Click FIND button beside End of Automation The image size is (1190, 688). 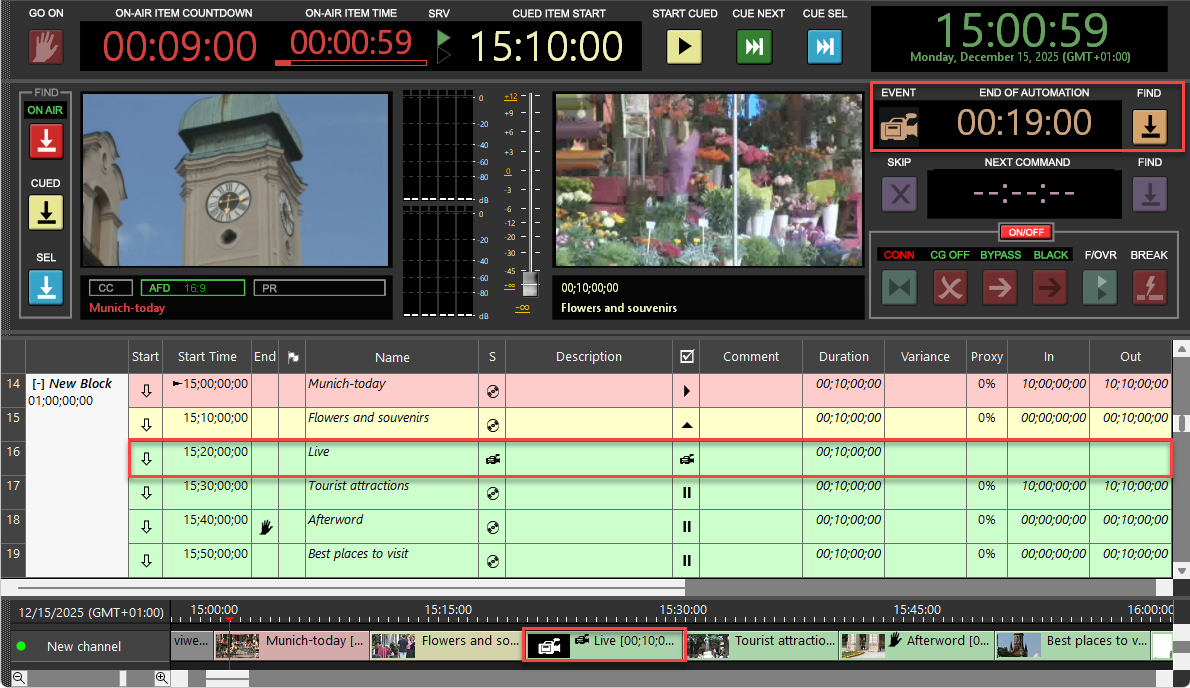point(1149,126)
